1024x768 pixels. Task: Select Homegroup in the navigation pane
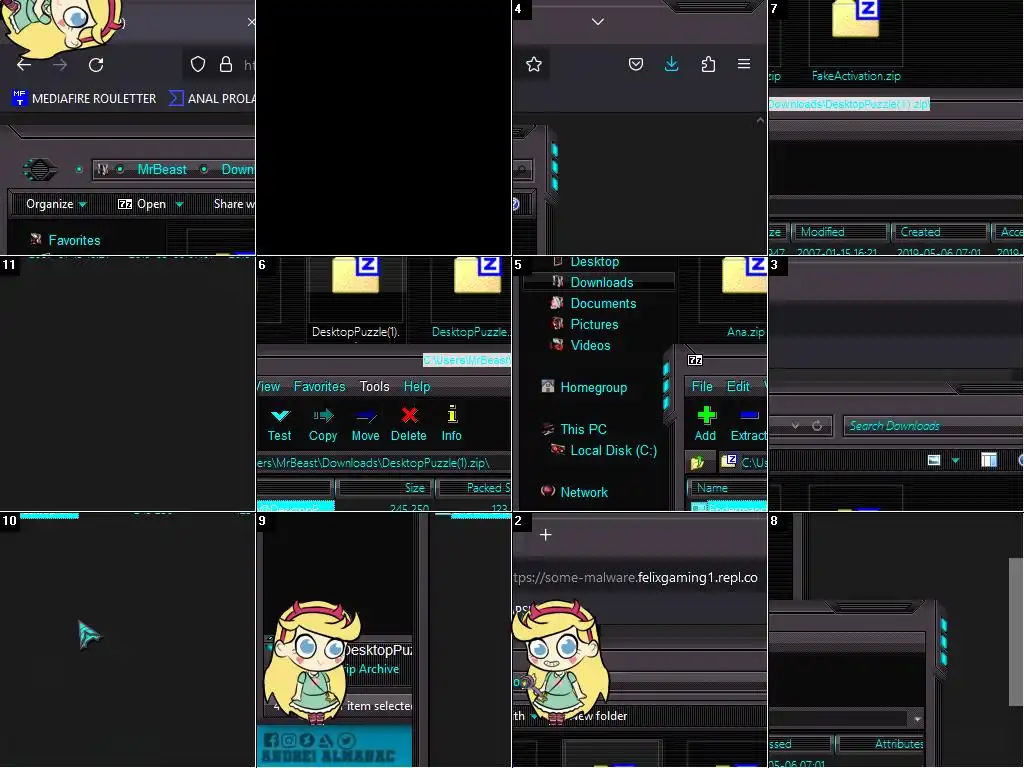tap(594, 387)
